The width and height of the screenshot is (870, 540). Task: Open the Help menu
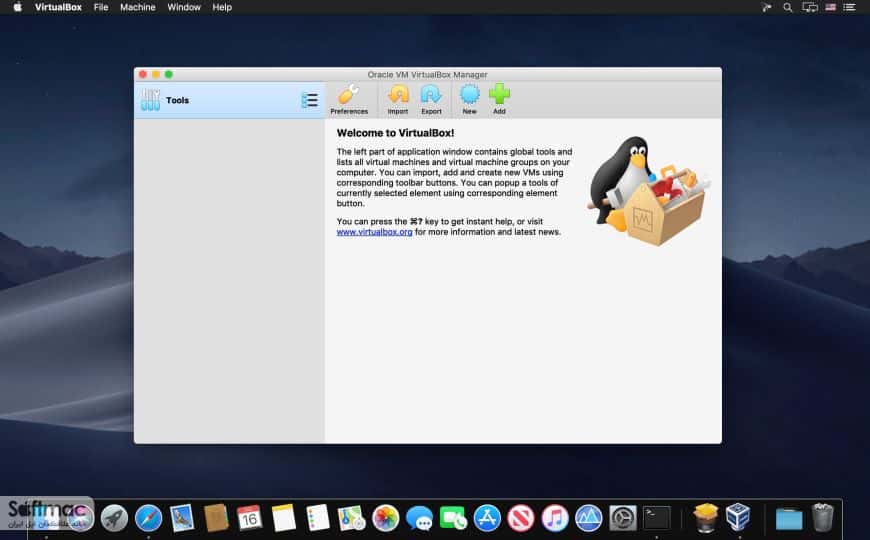coord(222,7)
